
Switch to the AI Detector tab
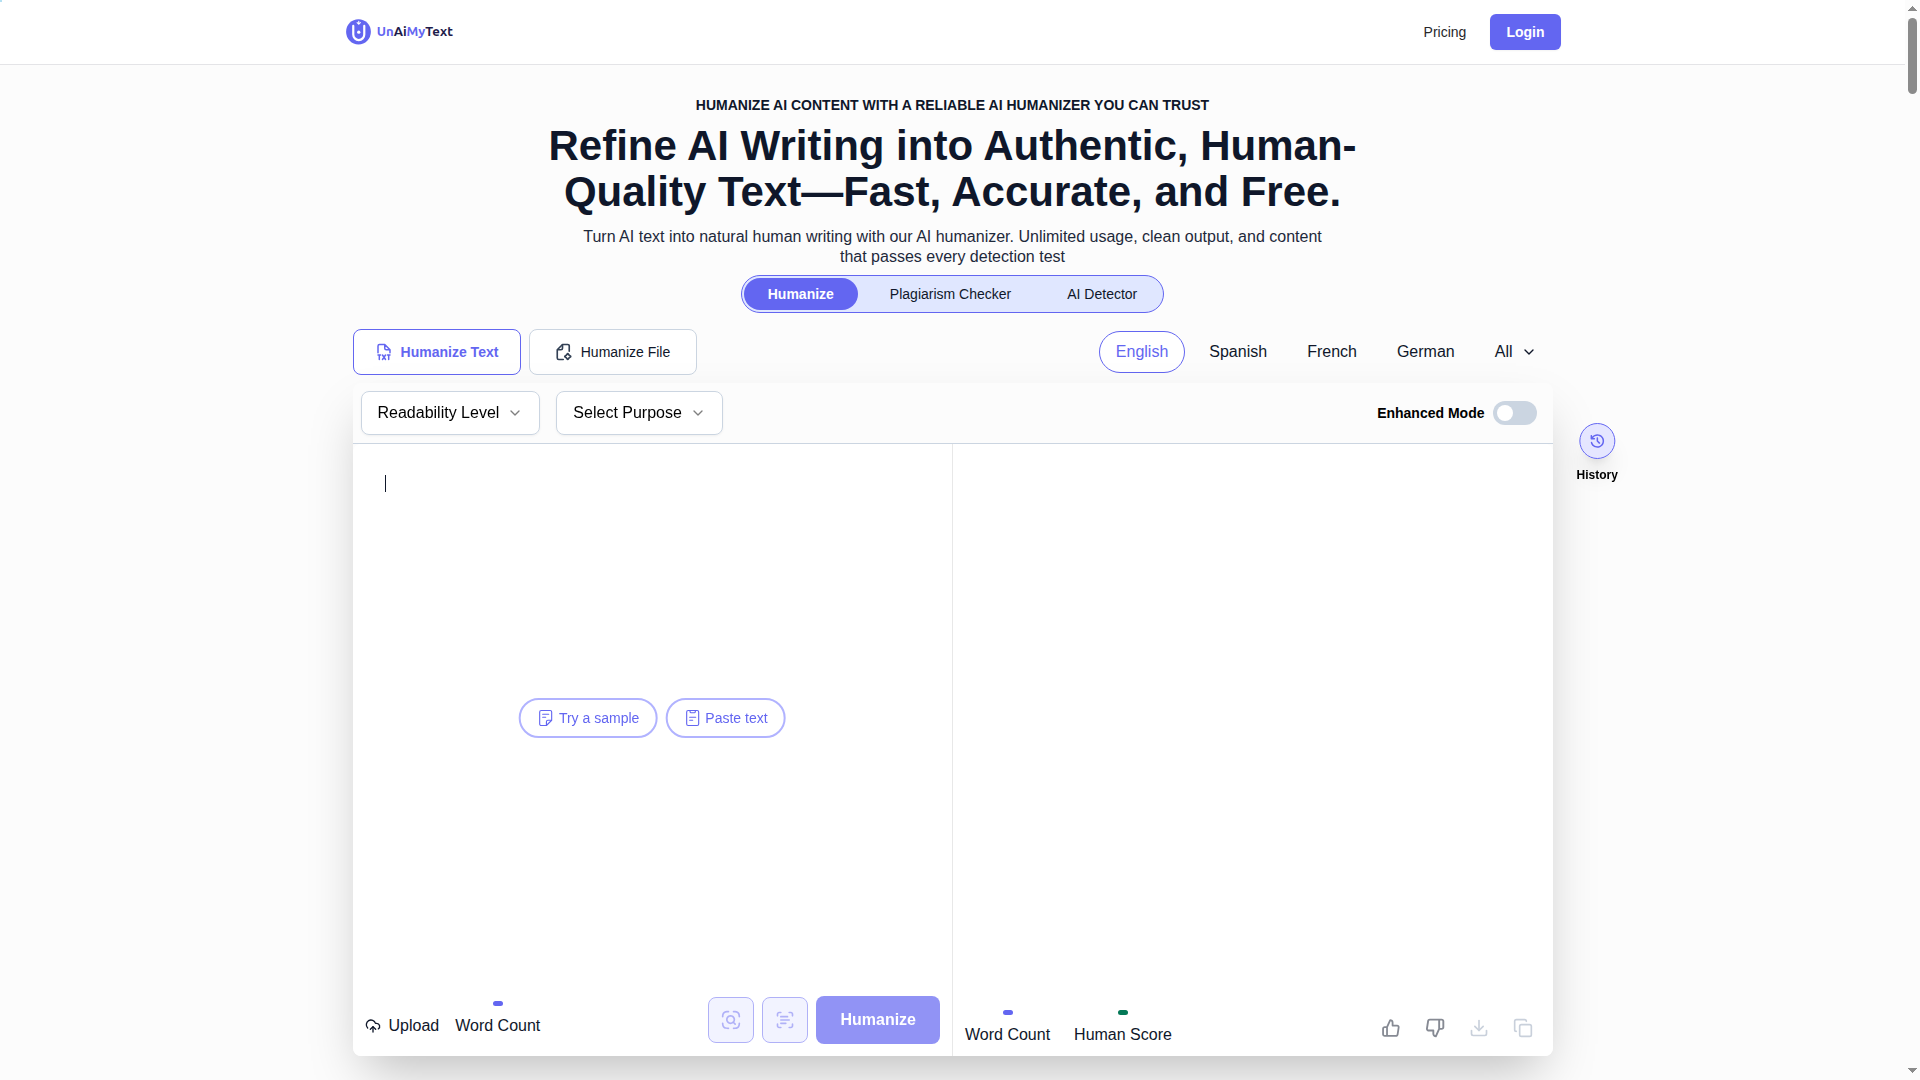[1101, 294]
